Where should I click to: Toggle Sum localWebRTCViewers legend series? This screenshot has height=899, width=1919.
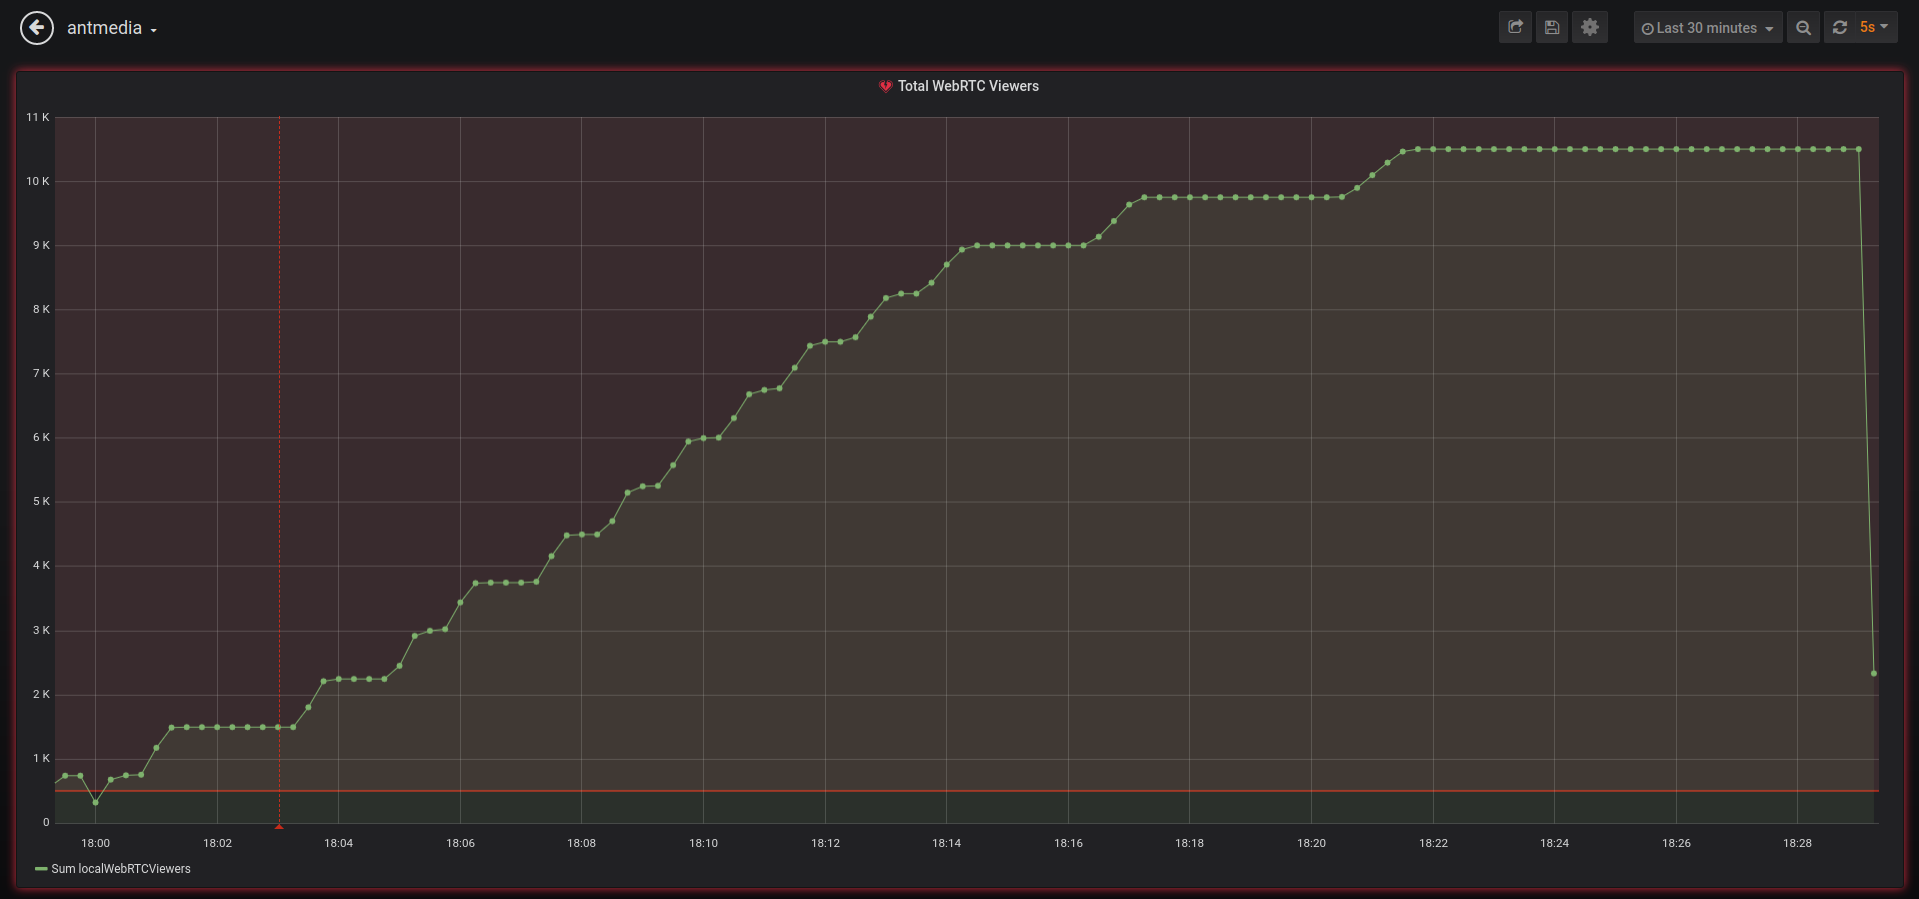pos(121,869)
